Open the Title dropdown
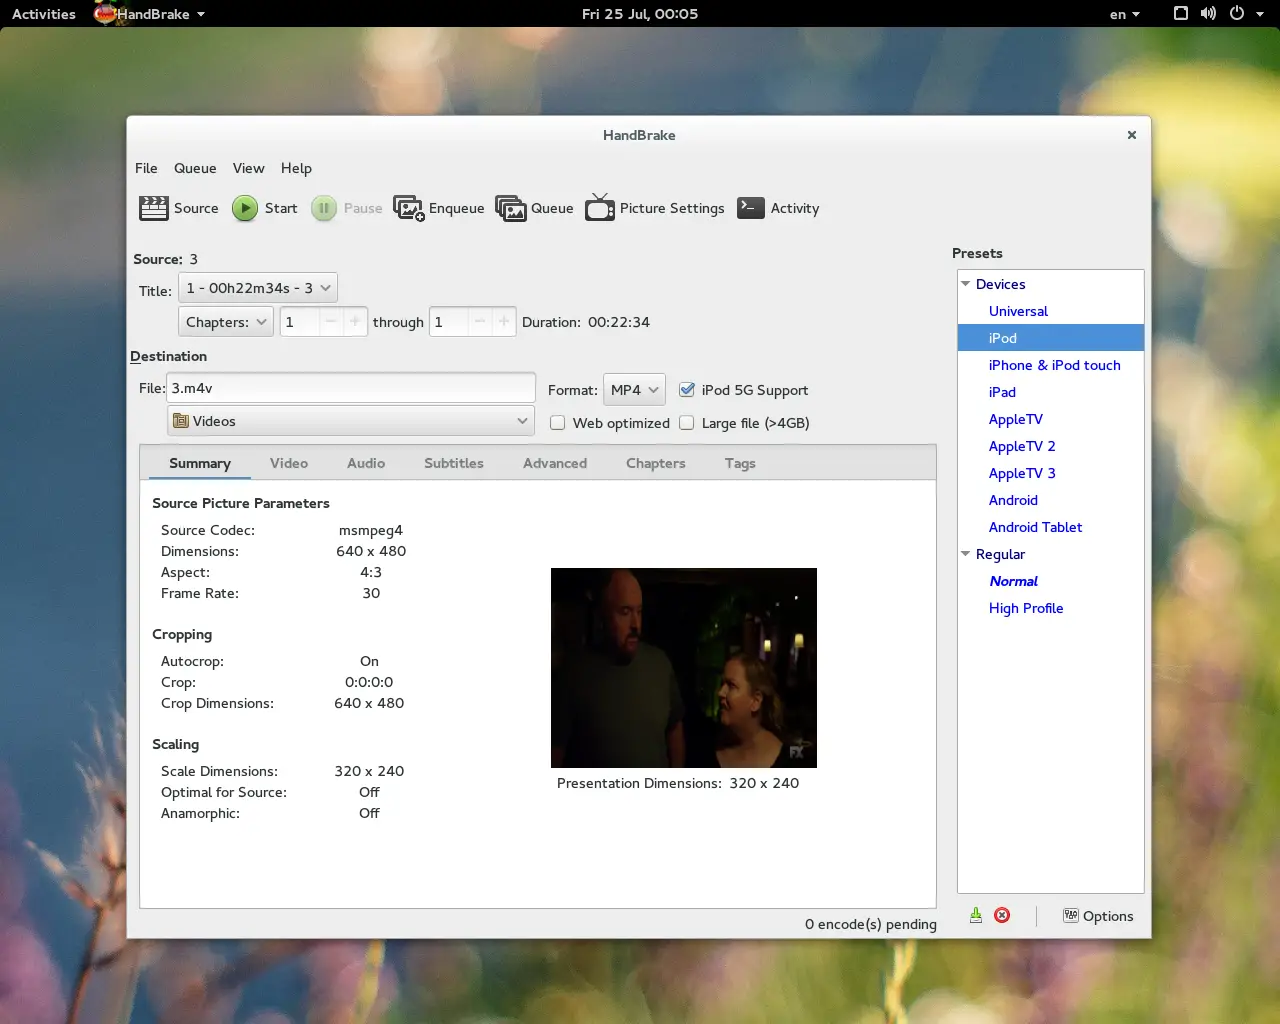Viewport: 1280px width, 1024px height. [x=258, y=288]
